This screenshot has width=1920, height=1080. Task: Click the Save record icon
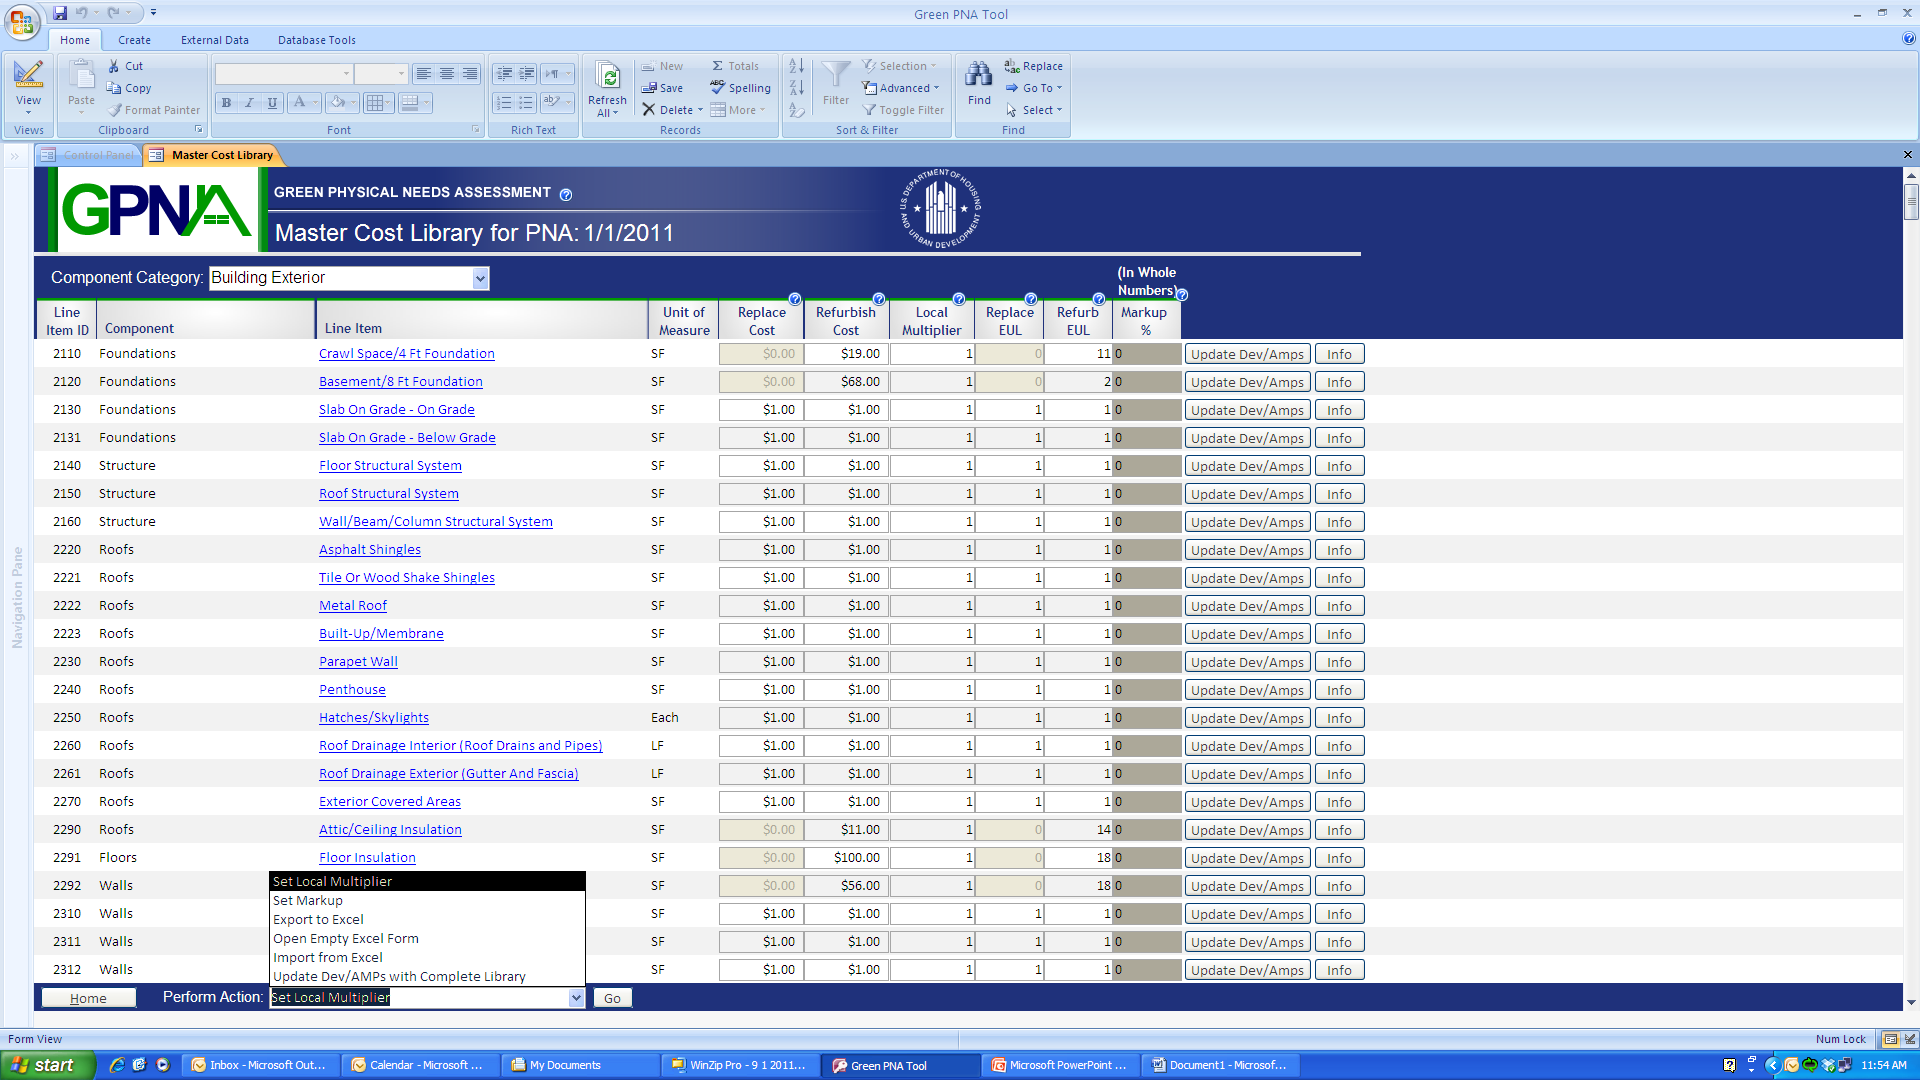(649, 88)
